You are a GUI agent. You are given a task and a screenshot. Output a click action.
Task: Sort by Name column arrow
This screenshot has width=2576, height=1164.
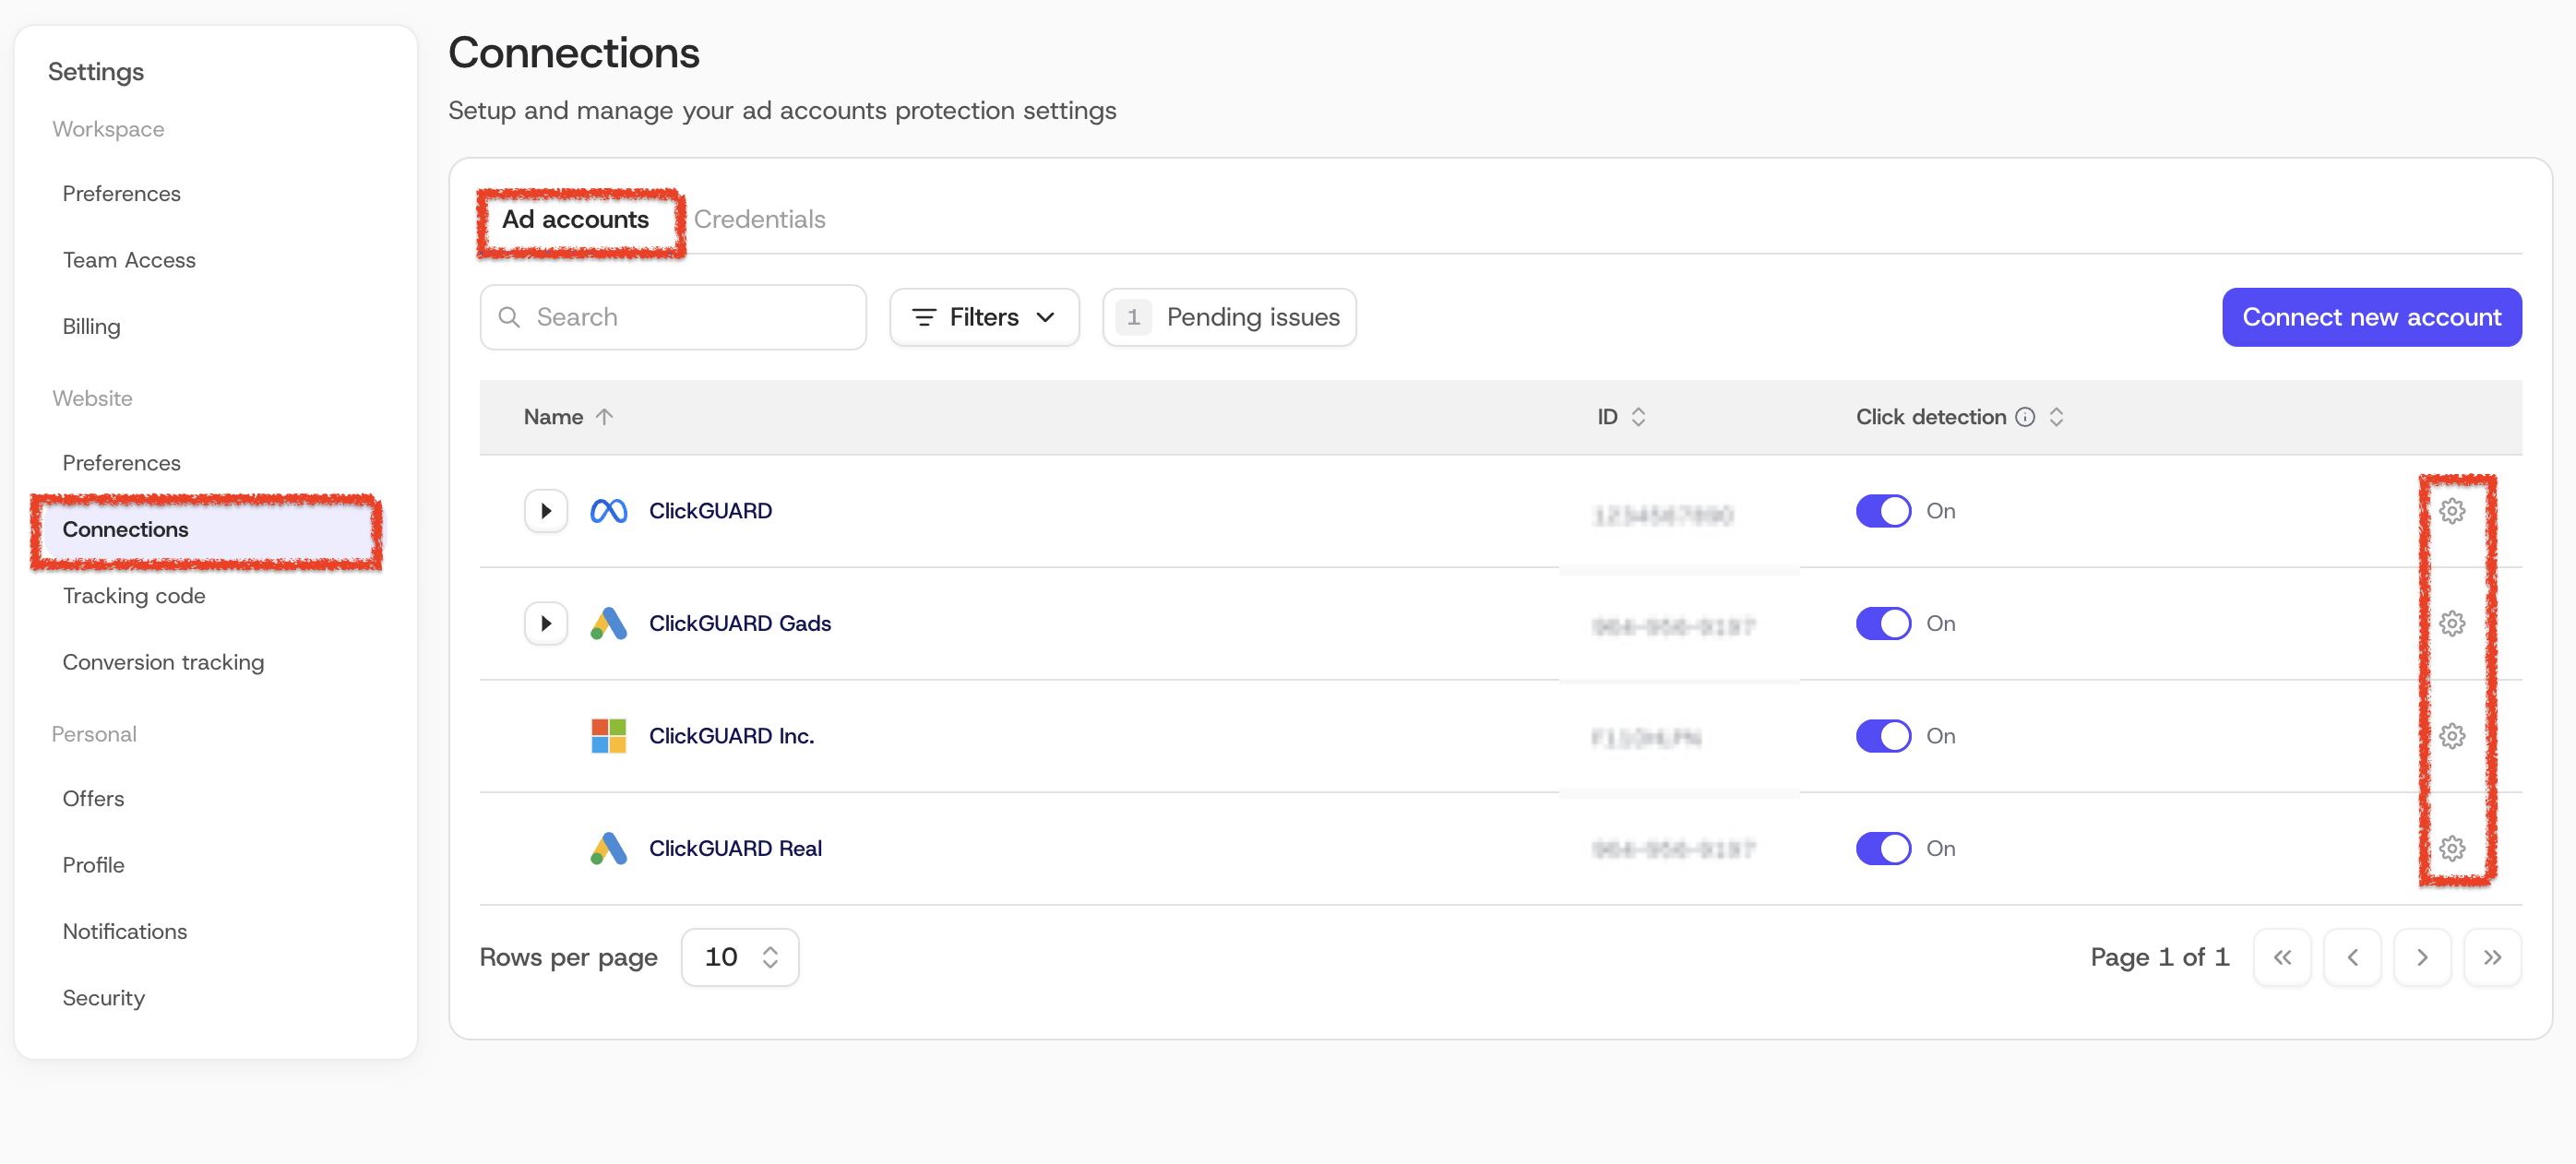tap(604, 417)
